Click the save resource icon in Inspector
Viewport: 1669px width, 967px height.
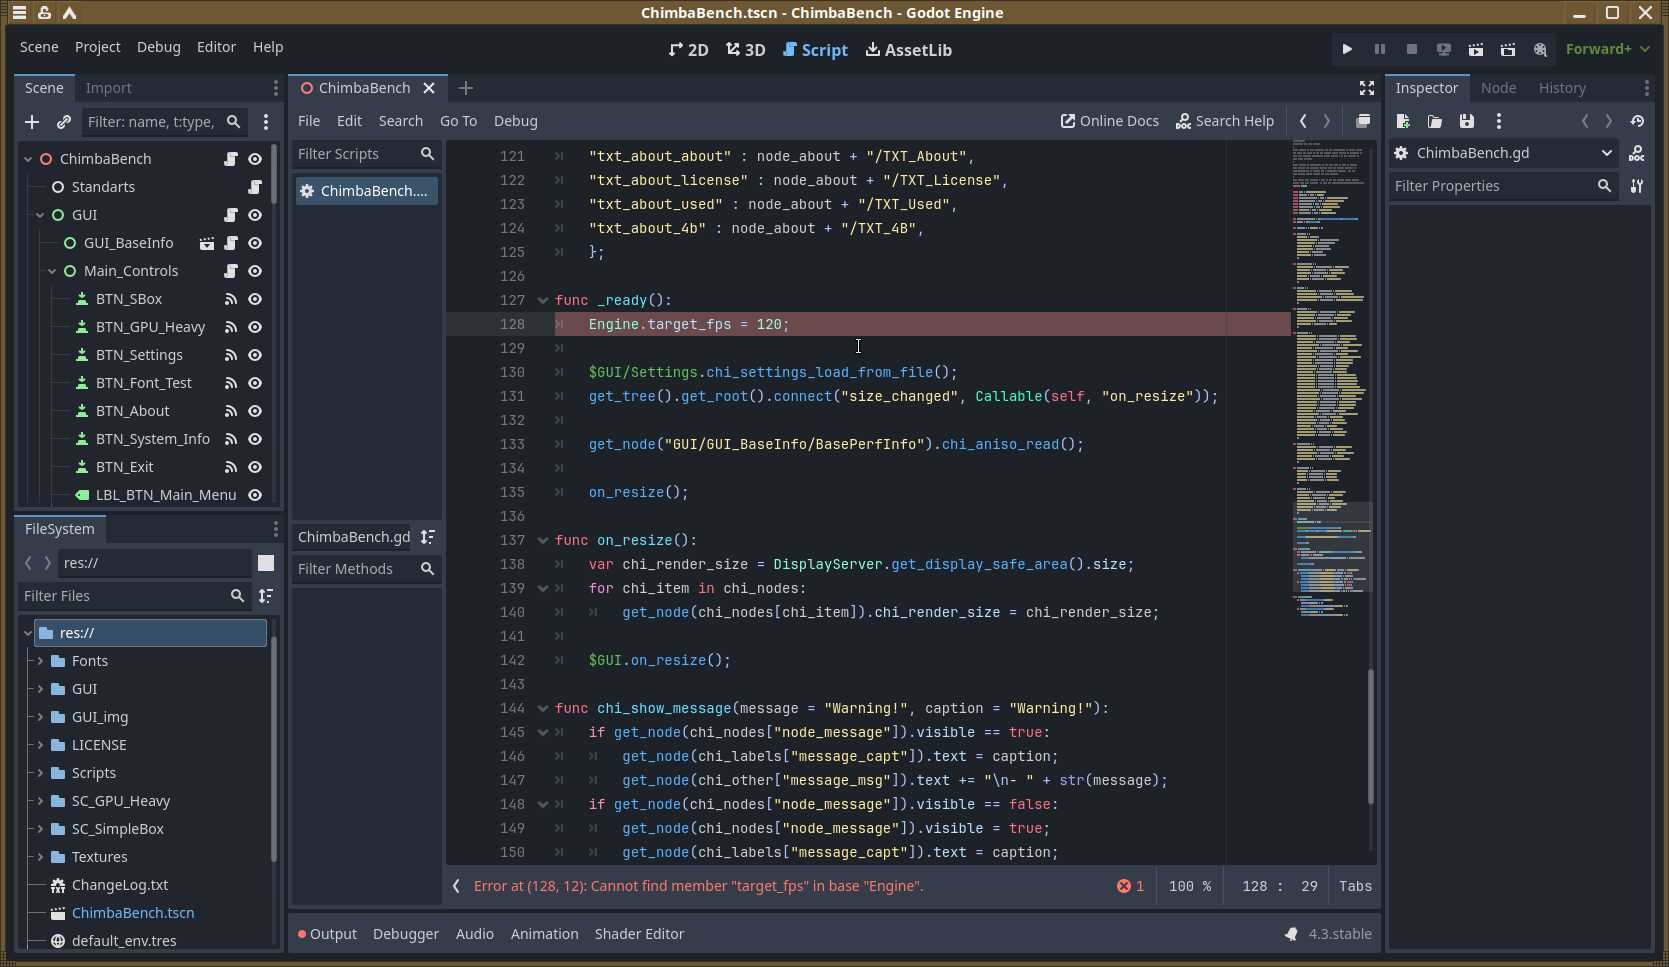tap(1466, 121)
